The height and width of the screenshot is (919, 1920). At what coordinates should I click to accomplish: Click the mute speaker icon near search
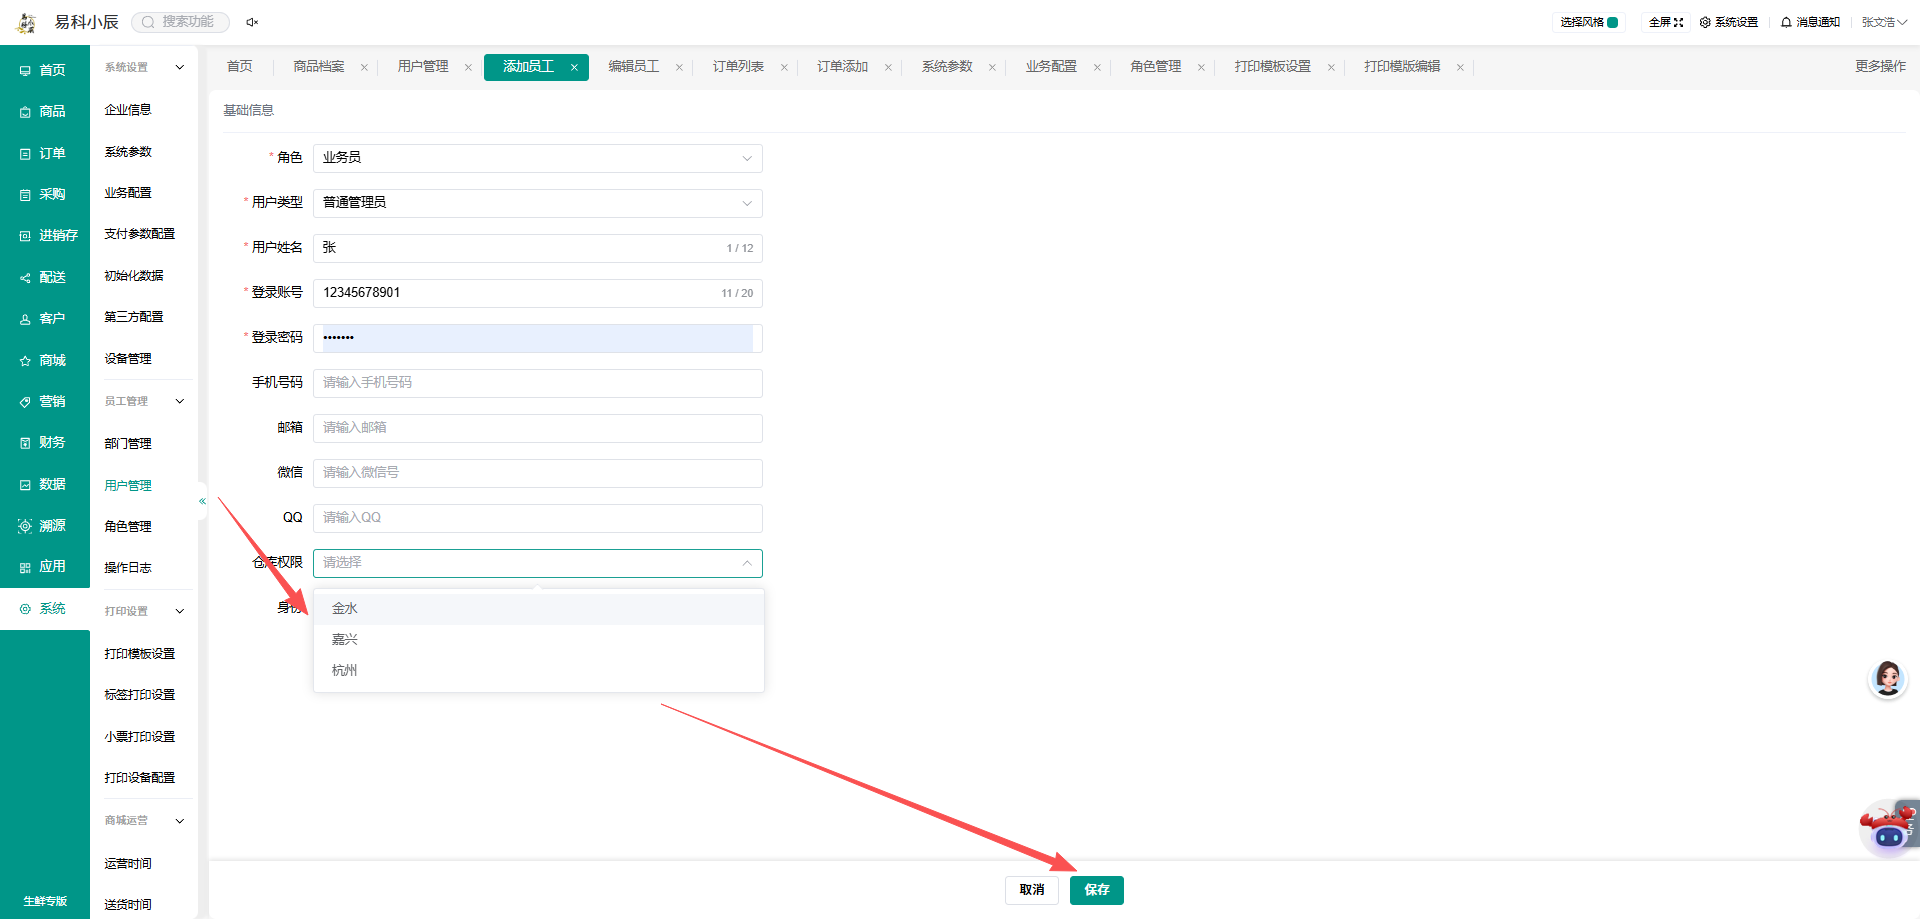(x=252, y=22)
